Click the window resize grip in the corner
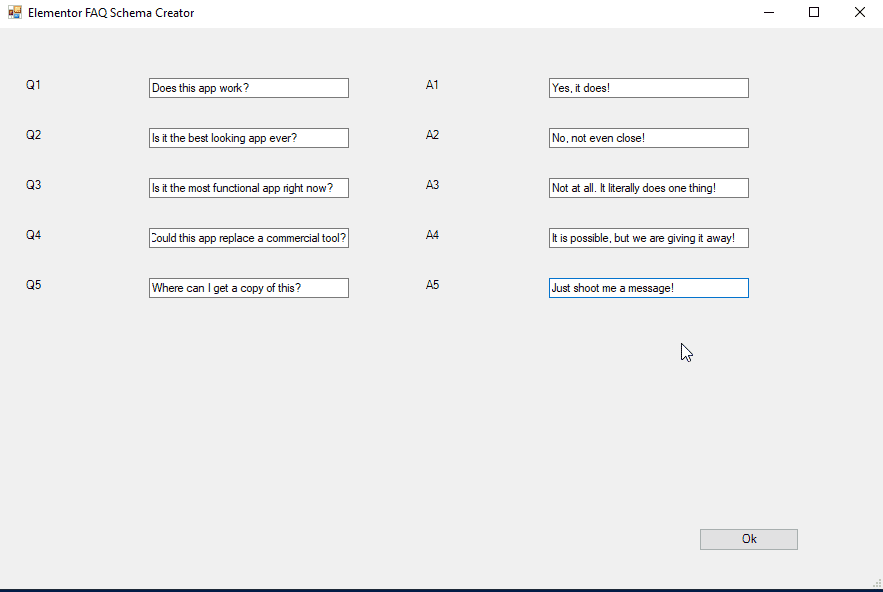 [x=877, y=583]
